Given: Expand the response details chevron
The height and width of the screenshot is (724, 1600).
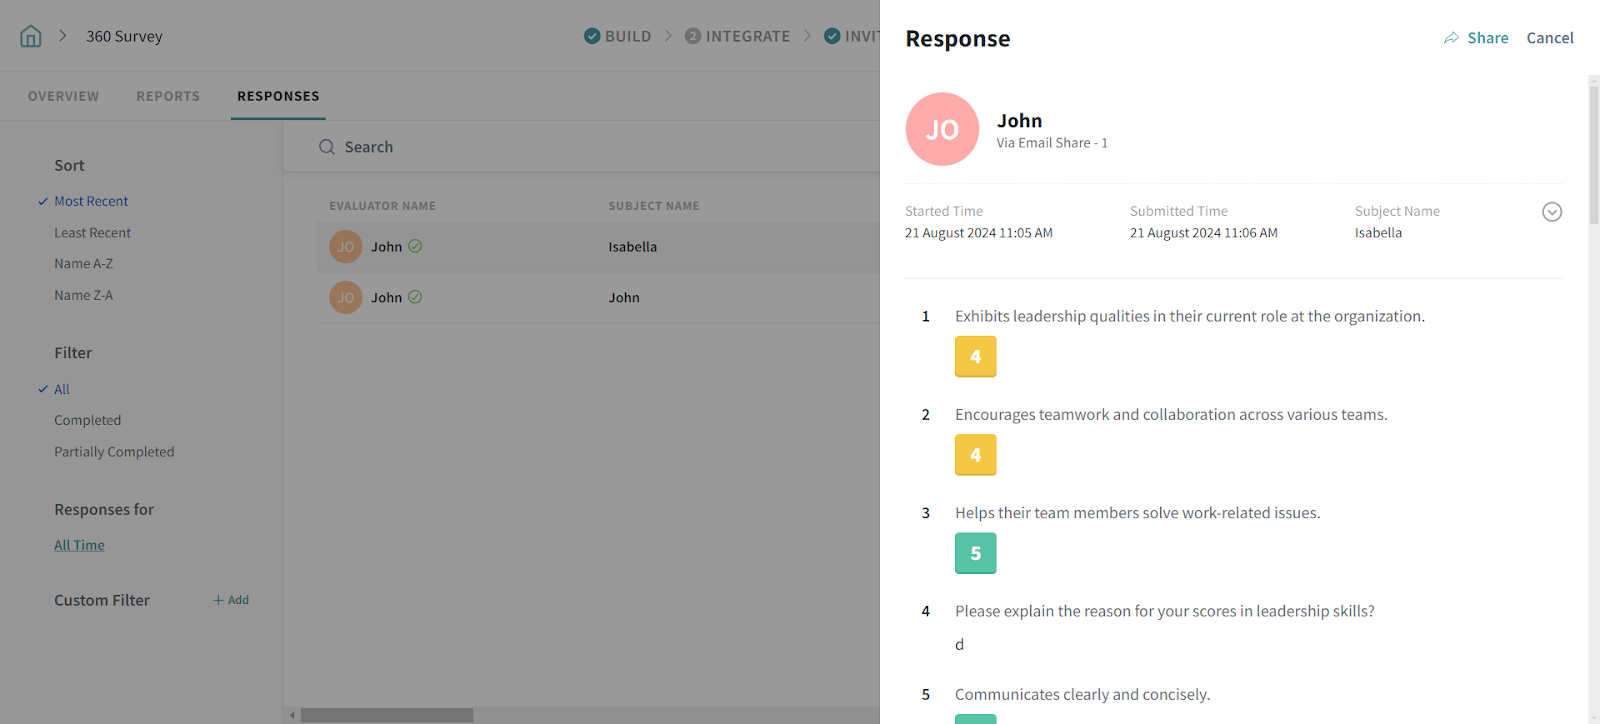Looking at the screenshot, I should point(1552,212).
